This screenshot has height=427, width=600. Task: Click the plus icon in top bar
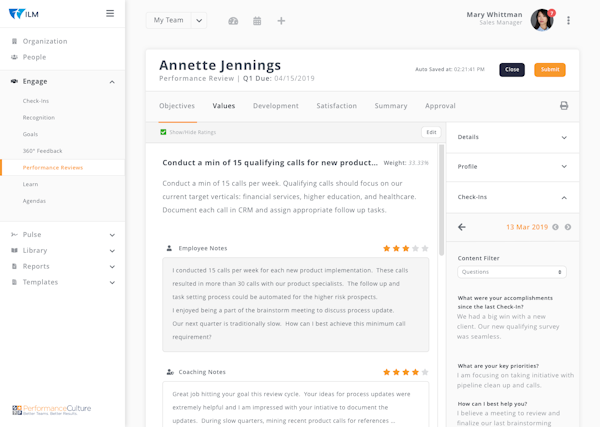(281, 21)
